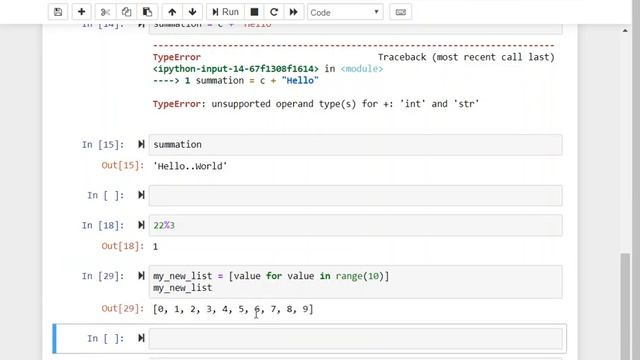This screenshot has height=360, width=640.
Task: Move selected cell up arrow
Action: point(172,12)
